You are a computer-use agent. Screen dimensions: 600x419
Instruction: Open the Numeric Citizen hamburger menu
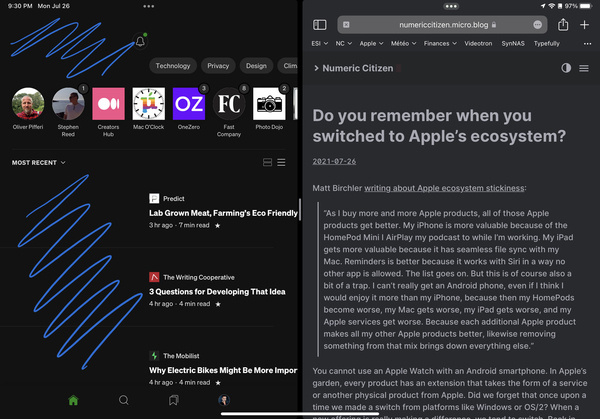[x=585, y=68]
